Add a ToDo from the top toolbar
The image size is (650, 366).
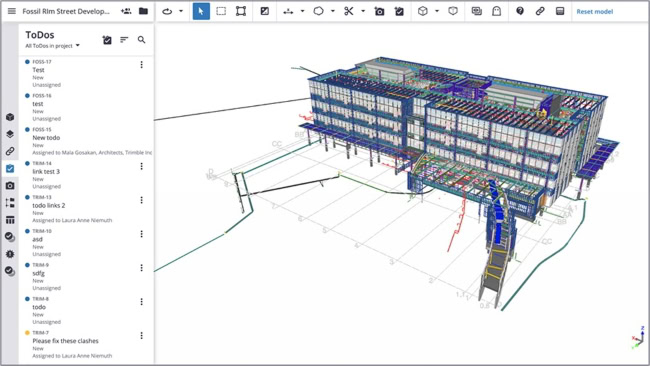(x=399, y=11)
